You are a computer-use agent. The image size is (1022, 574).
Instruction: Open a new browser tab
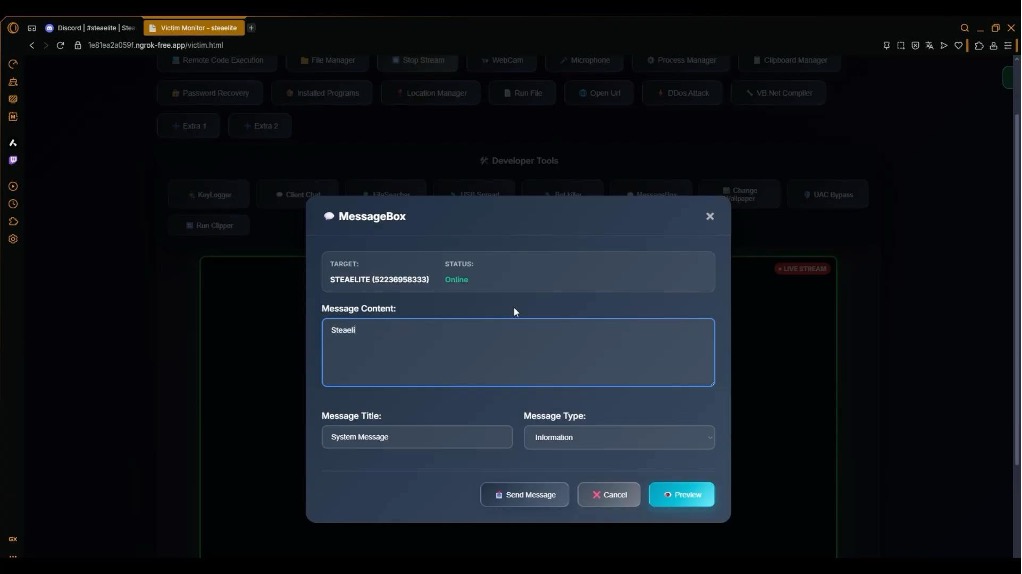pos(251,28)
